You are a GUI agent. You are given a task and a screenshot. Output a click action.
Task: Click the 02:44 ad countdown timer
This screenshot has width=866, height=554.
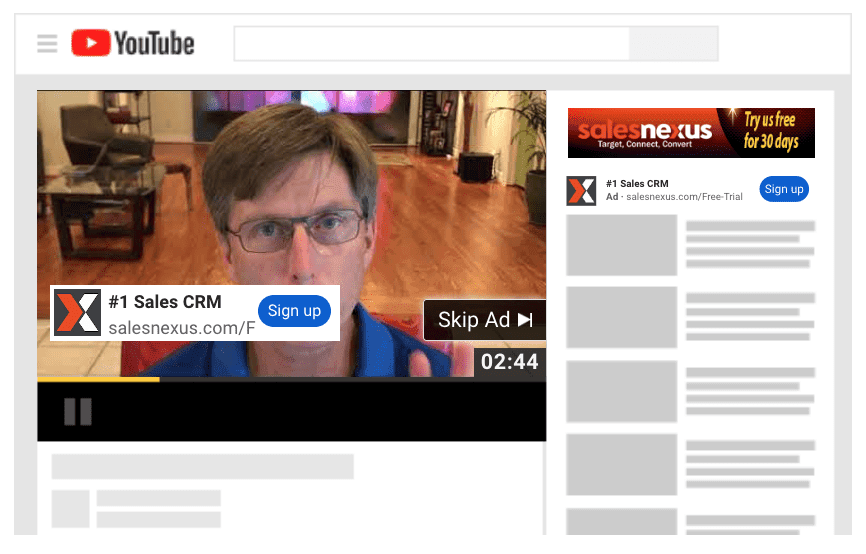pos(509,362)
